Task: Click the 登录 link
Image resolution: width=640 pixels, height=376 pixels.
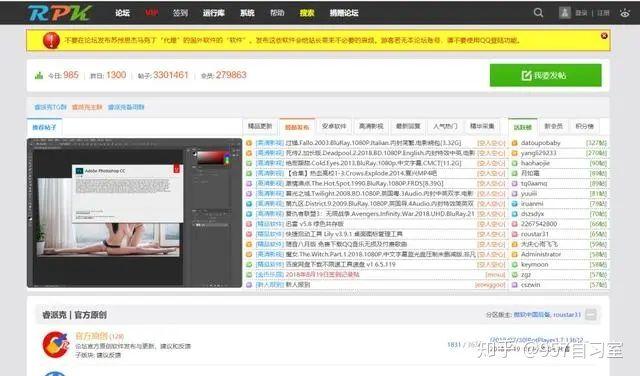Action: [x=581, y=13]
